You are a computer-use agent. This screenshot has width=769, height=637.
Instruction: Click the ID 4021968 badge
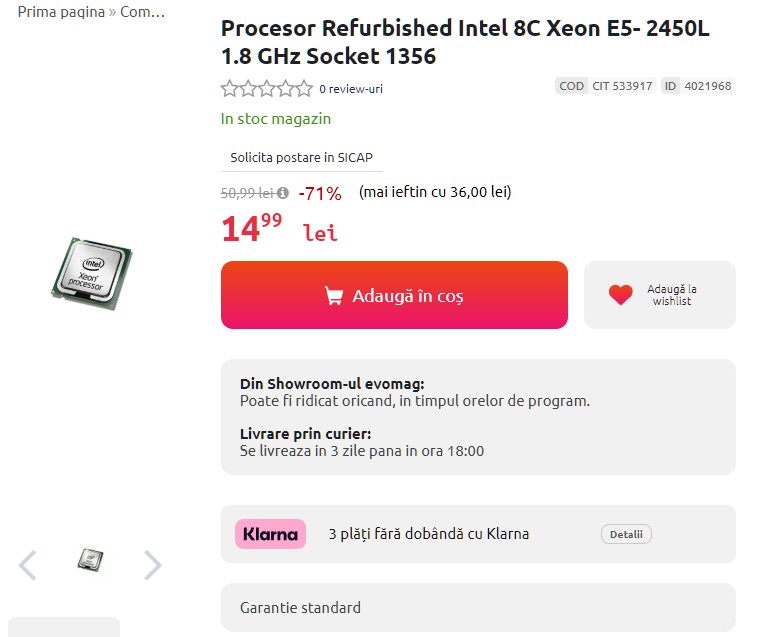click(x=697, y=86)
